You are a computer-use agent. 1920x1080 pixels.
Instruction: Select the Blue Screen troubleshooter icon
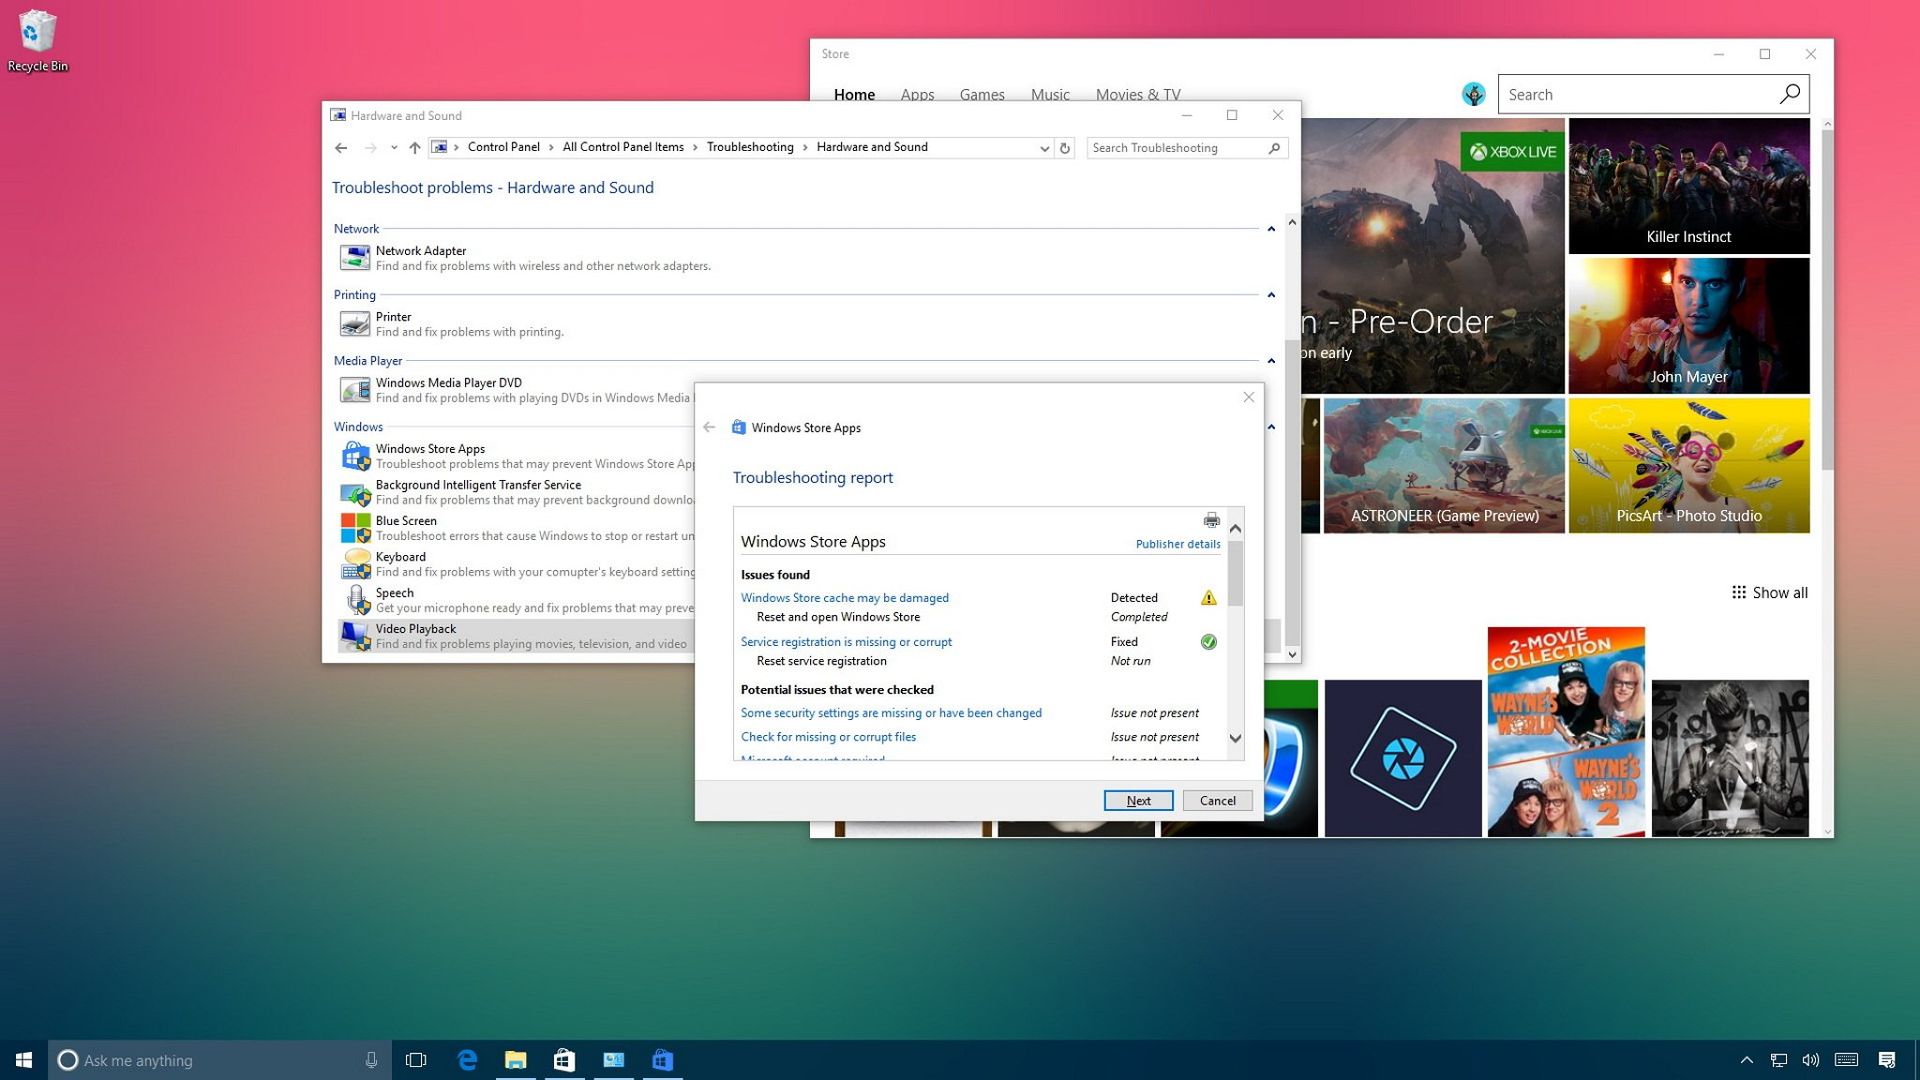coord(355,527)
